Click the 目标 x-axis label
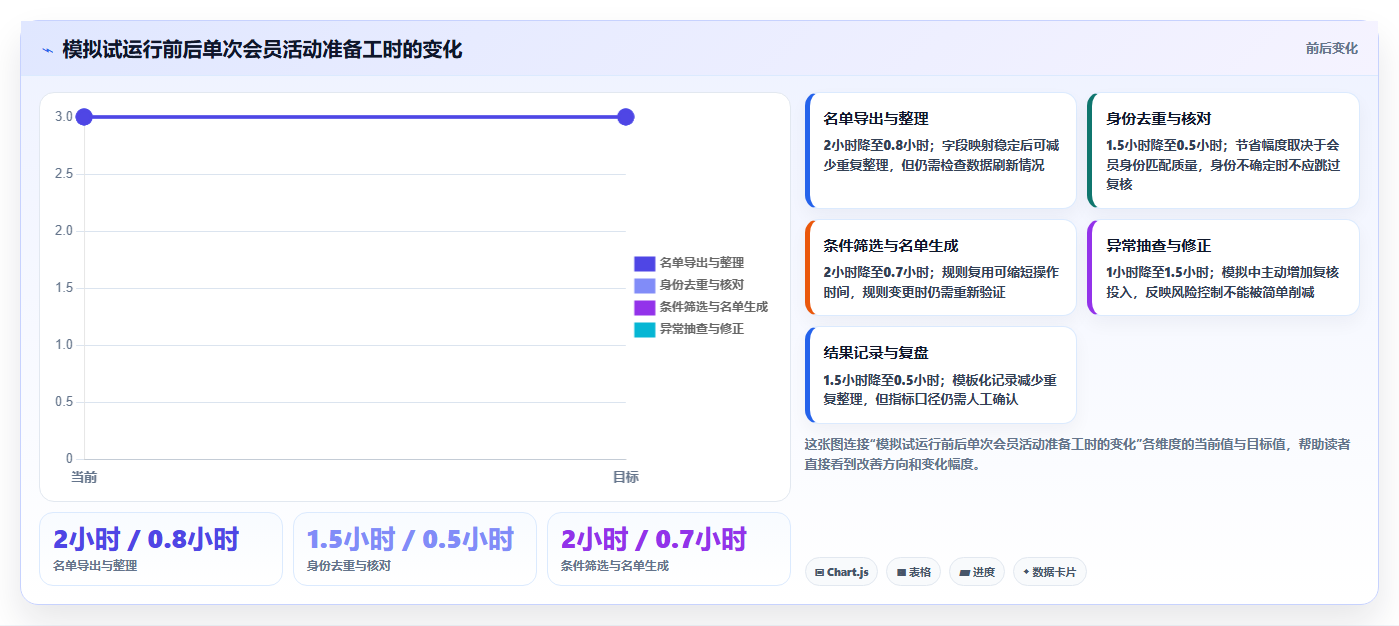The height and width of the screenshot is (626, 1399). (x=626, y=477)
